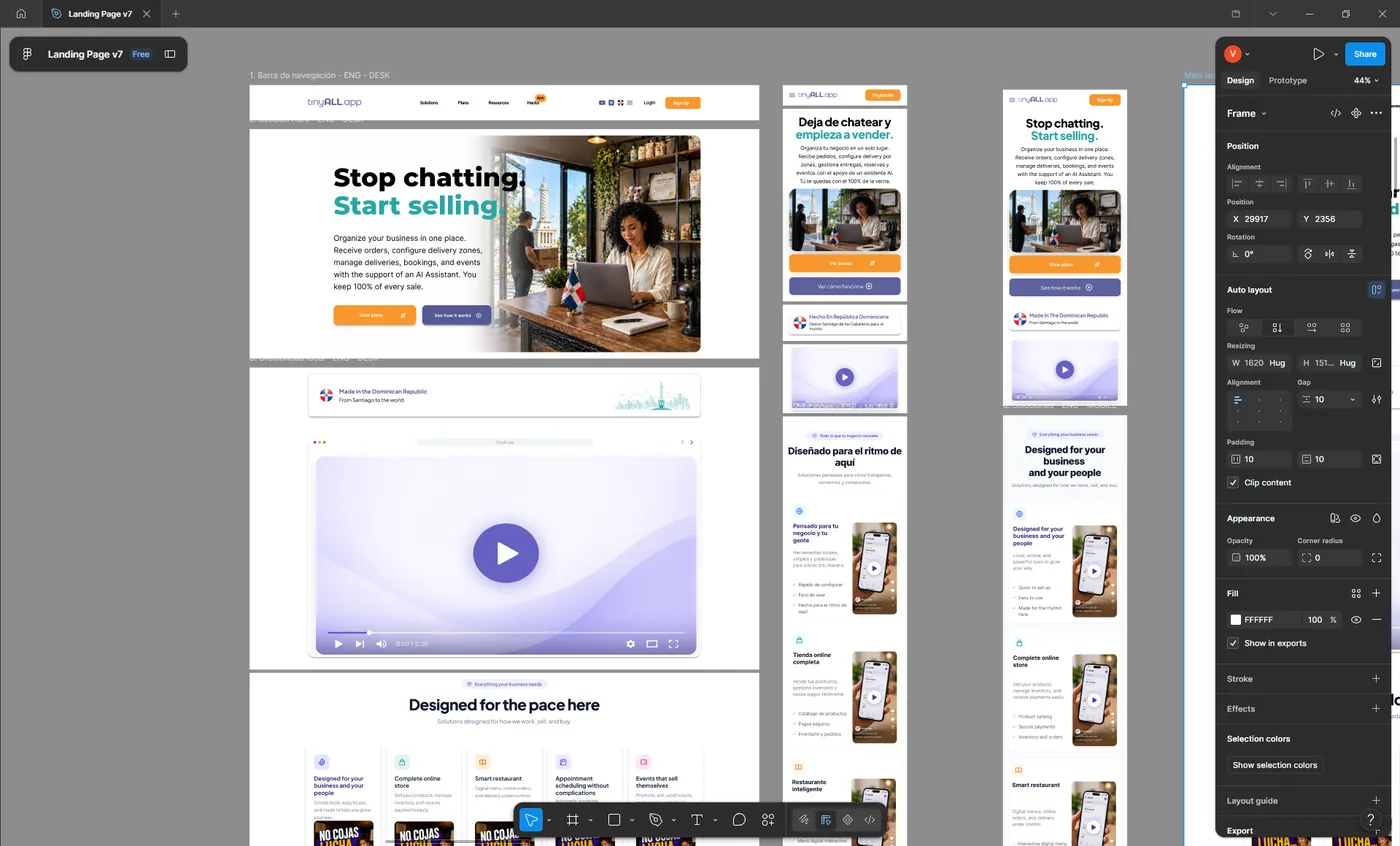Click the home icon in tab bar
The width and height of the screenshot is (1400, 846).
click(21, 14)
